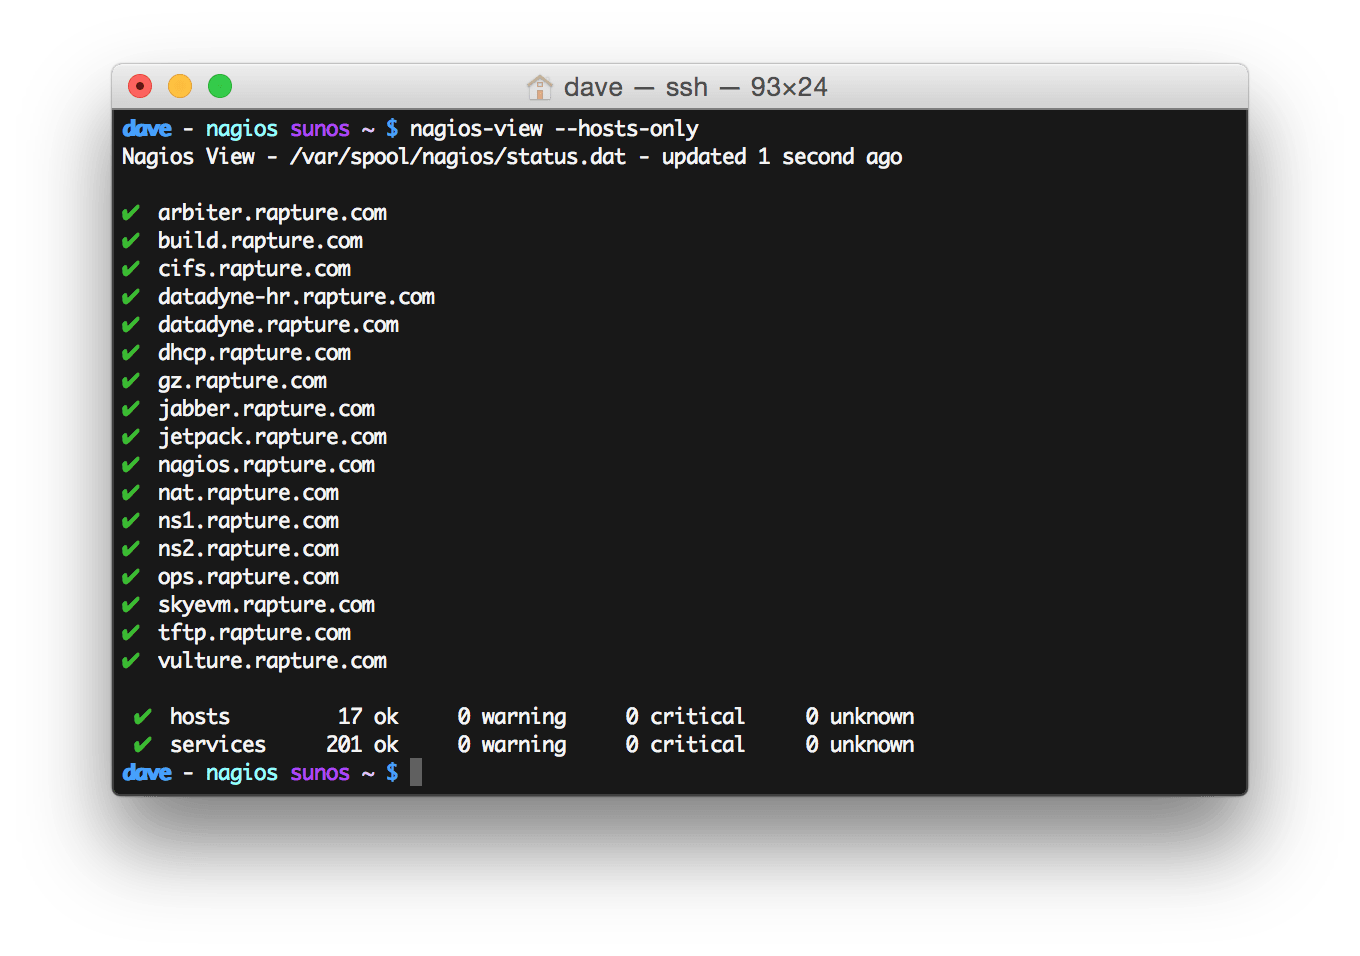The height and width of the screenshot is (956, 1360).
Task: Click the path /var/spool/nagios/status.dat
Action: (x=458, y=157)
